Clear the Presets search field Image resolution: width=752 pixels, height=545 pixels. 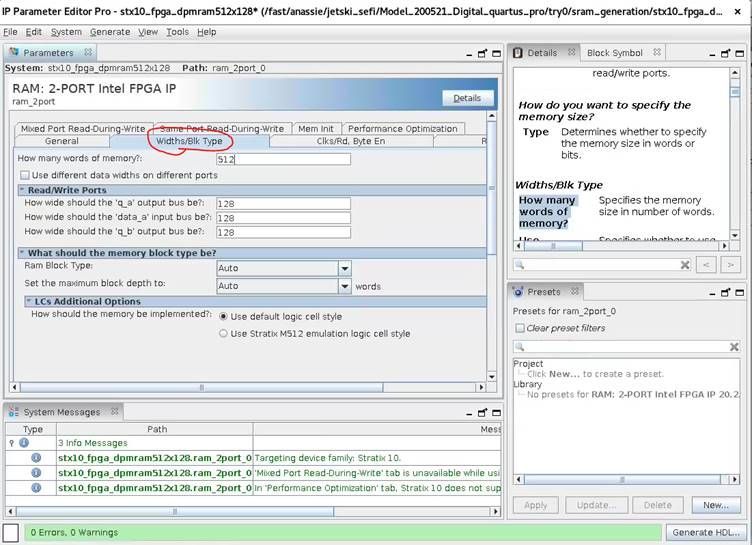tap(734, 347)
